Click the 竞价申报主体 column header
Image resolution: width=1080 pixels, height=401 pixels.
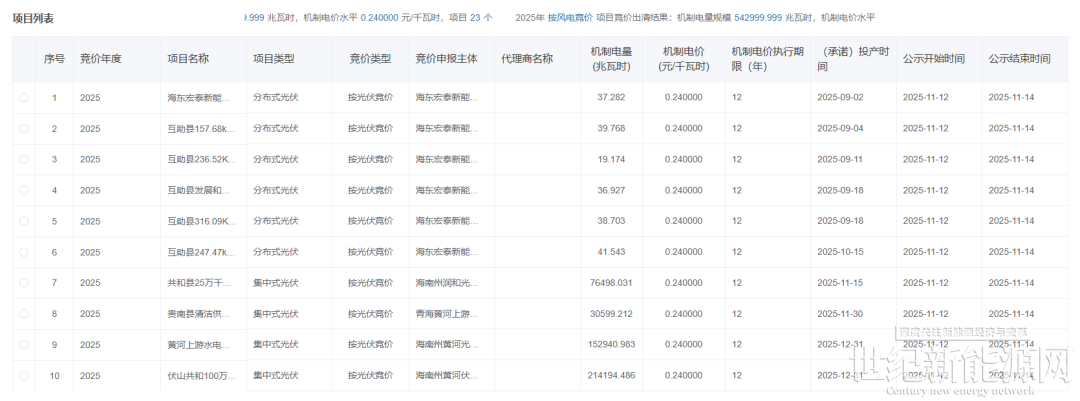[448, 60]
